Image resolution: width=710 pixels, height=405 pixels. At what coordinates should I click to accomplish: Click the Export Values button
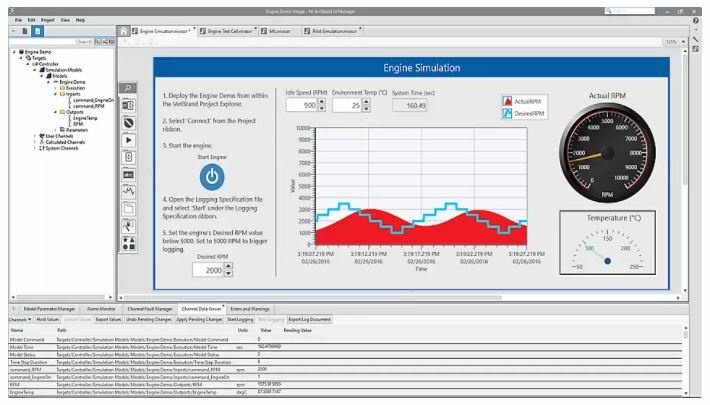click(108, 319)
